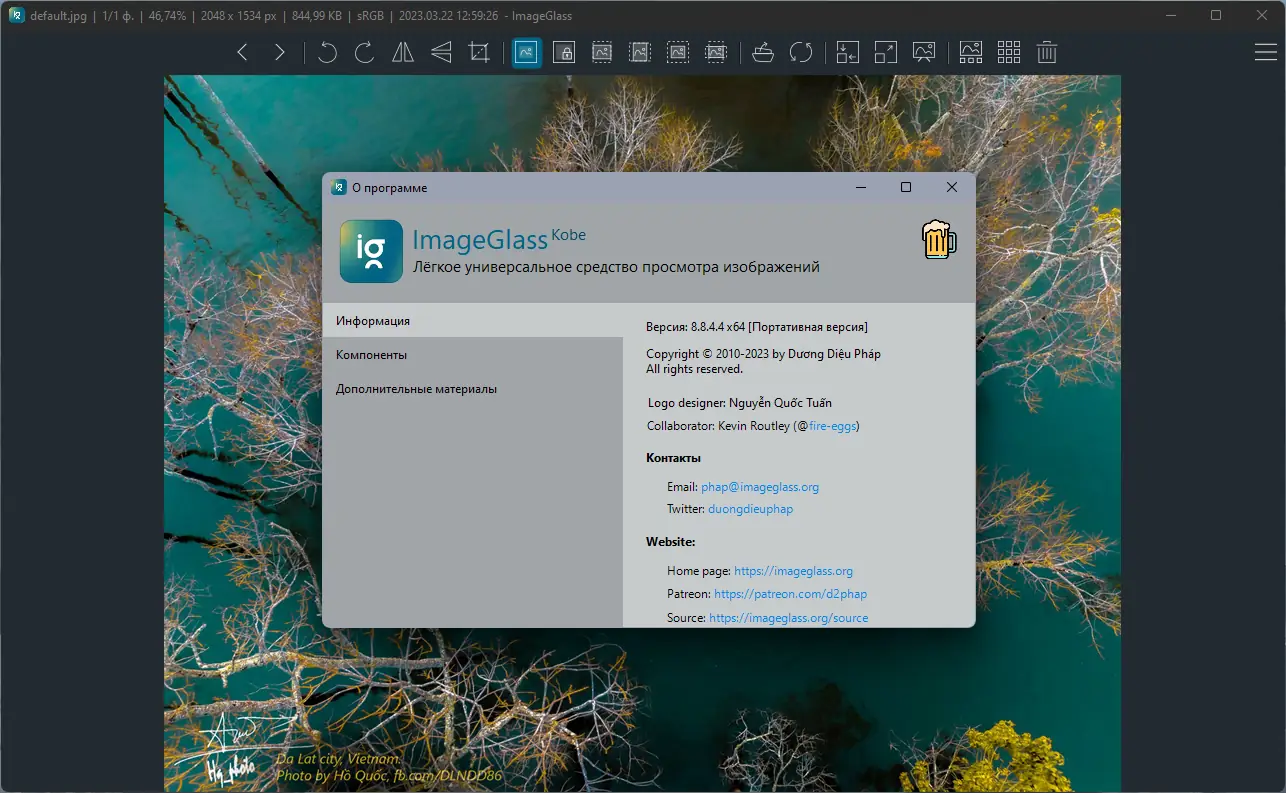Click the phap@imageglass.org email link
This screenshot has height=793, width=1286.
pos(760,487)
